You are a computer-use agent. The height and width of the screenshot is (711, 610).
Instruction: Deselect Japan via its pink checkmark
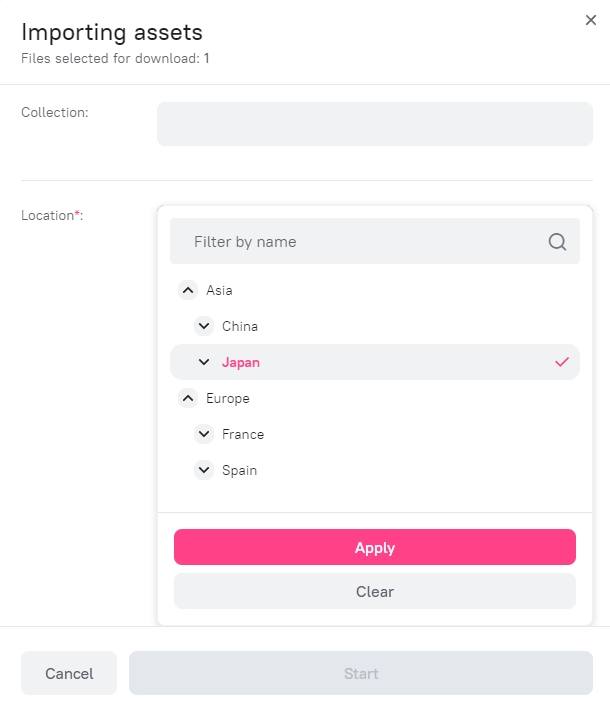561,362
